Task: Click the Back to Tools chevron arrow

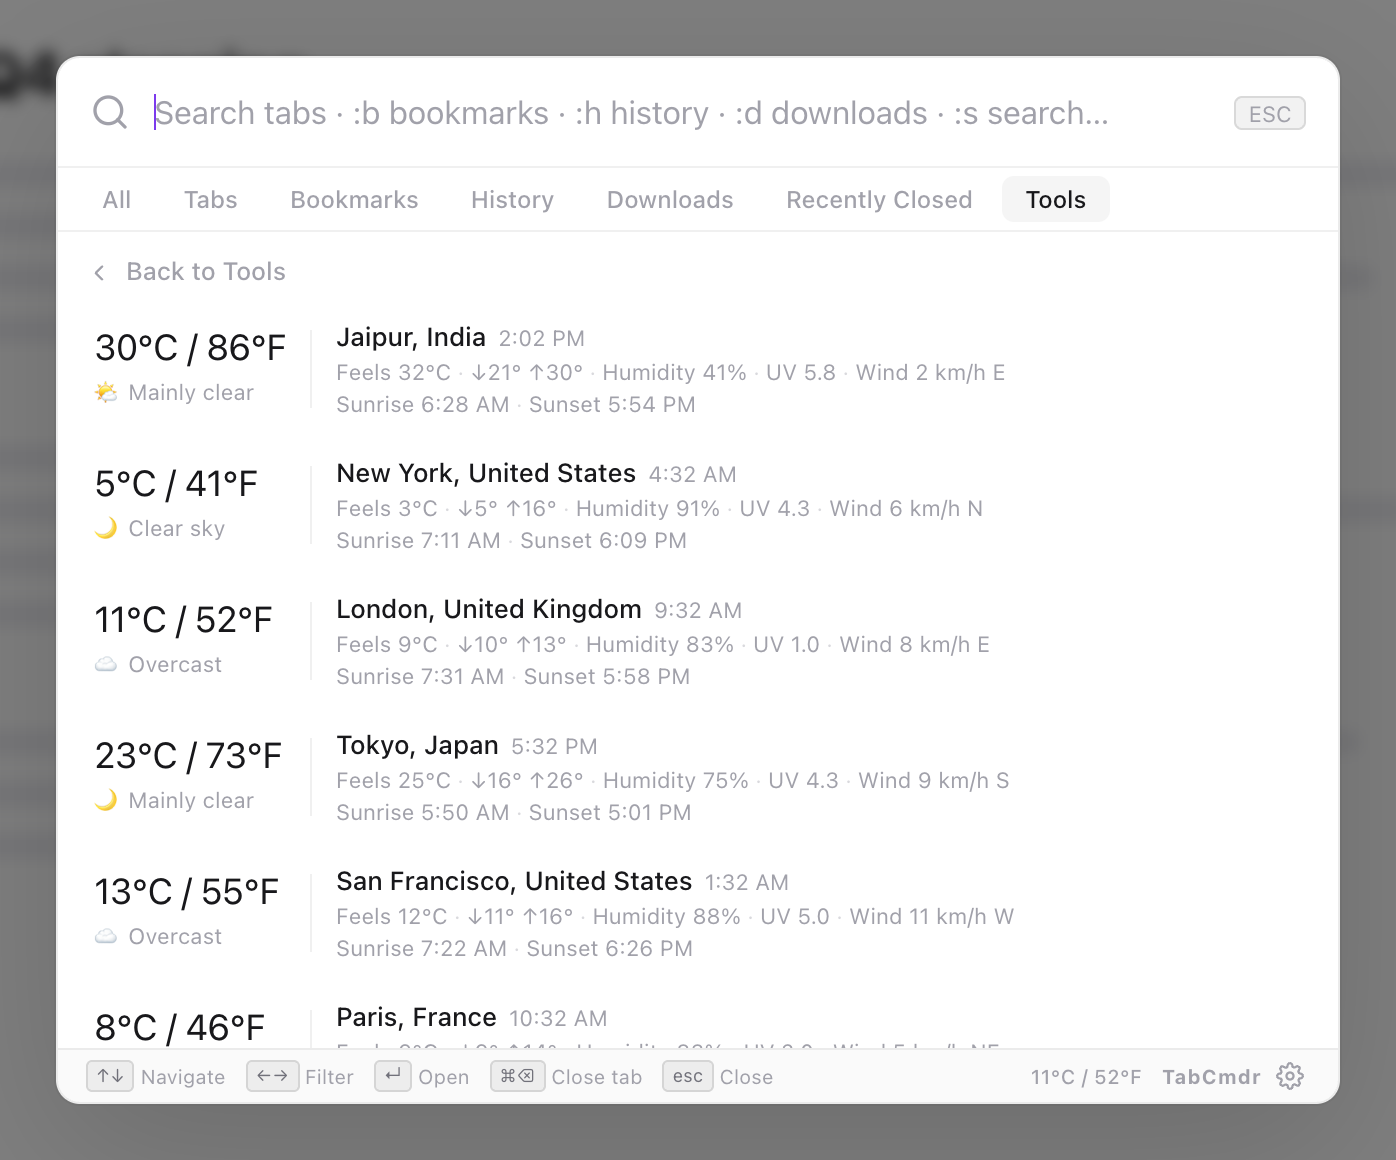Action: (x=99, y=272)
